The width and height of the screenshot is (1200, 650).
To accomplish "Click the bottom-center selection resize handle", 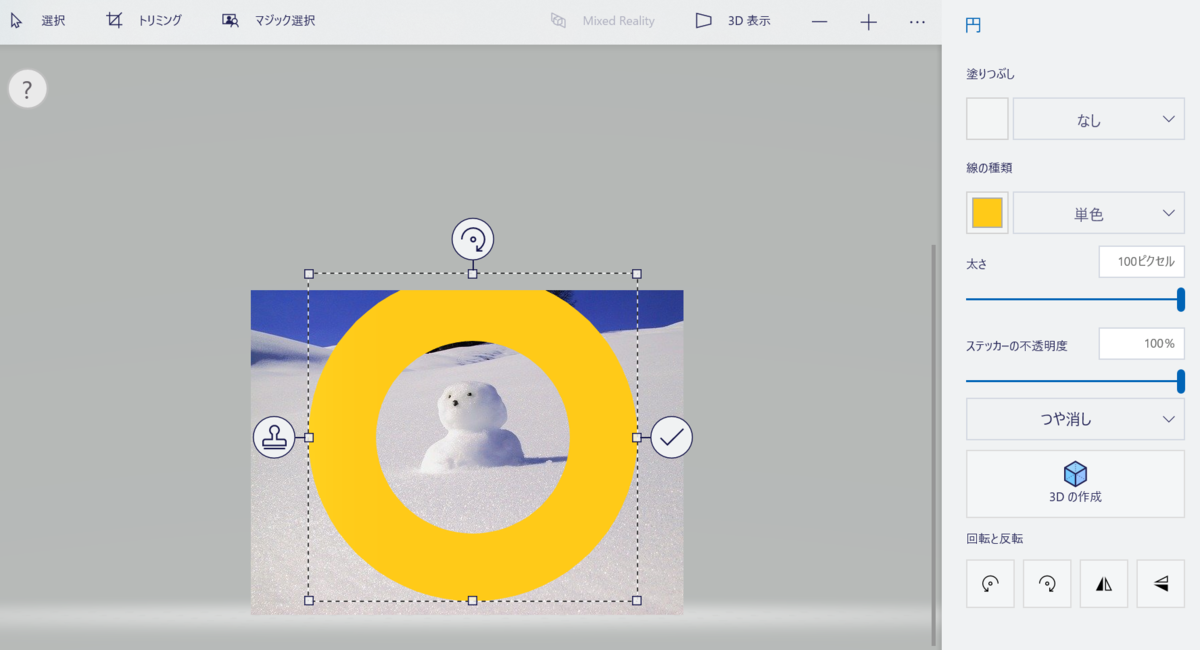I will click(473, 600).
